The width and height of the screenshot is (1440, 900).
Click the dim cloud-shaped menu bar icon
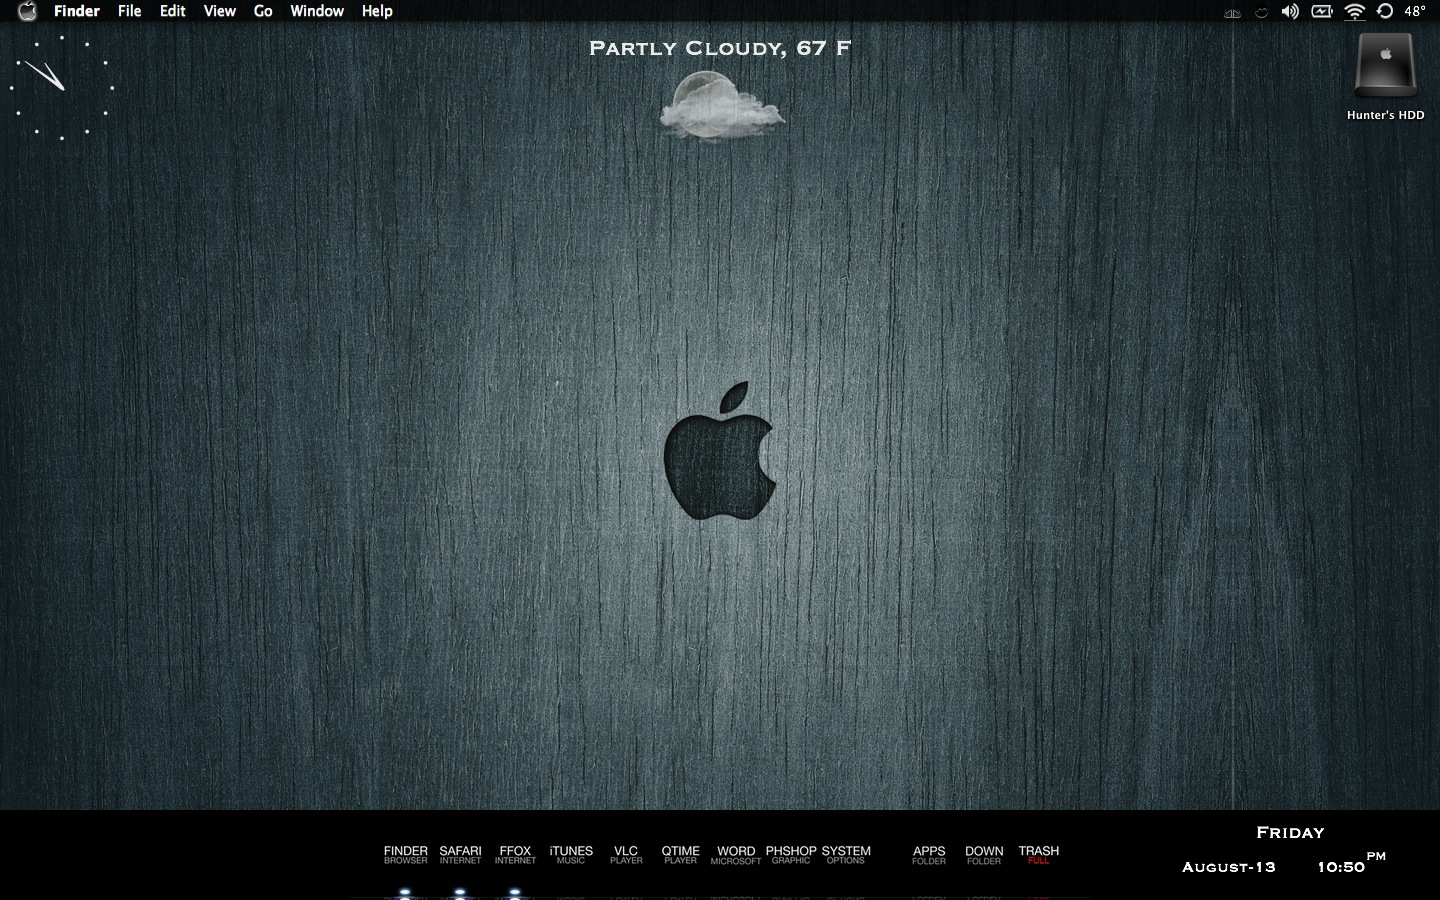[1262, 12]
